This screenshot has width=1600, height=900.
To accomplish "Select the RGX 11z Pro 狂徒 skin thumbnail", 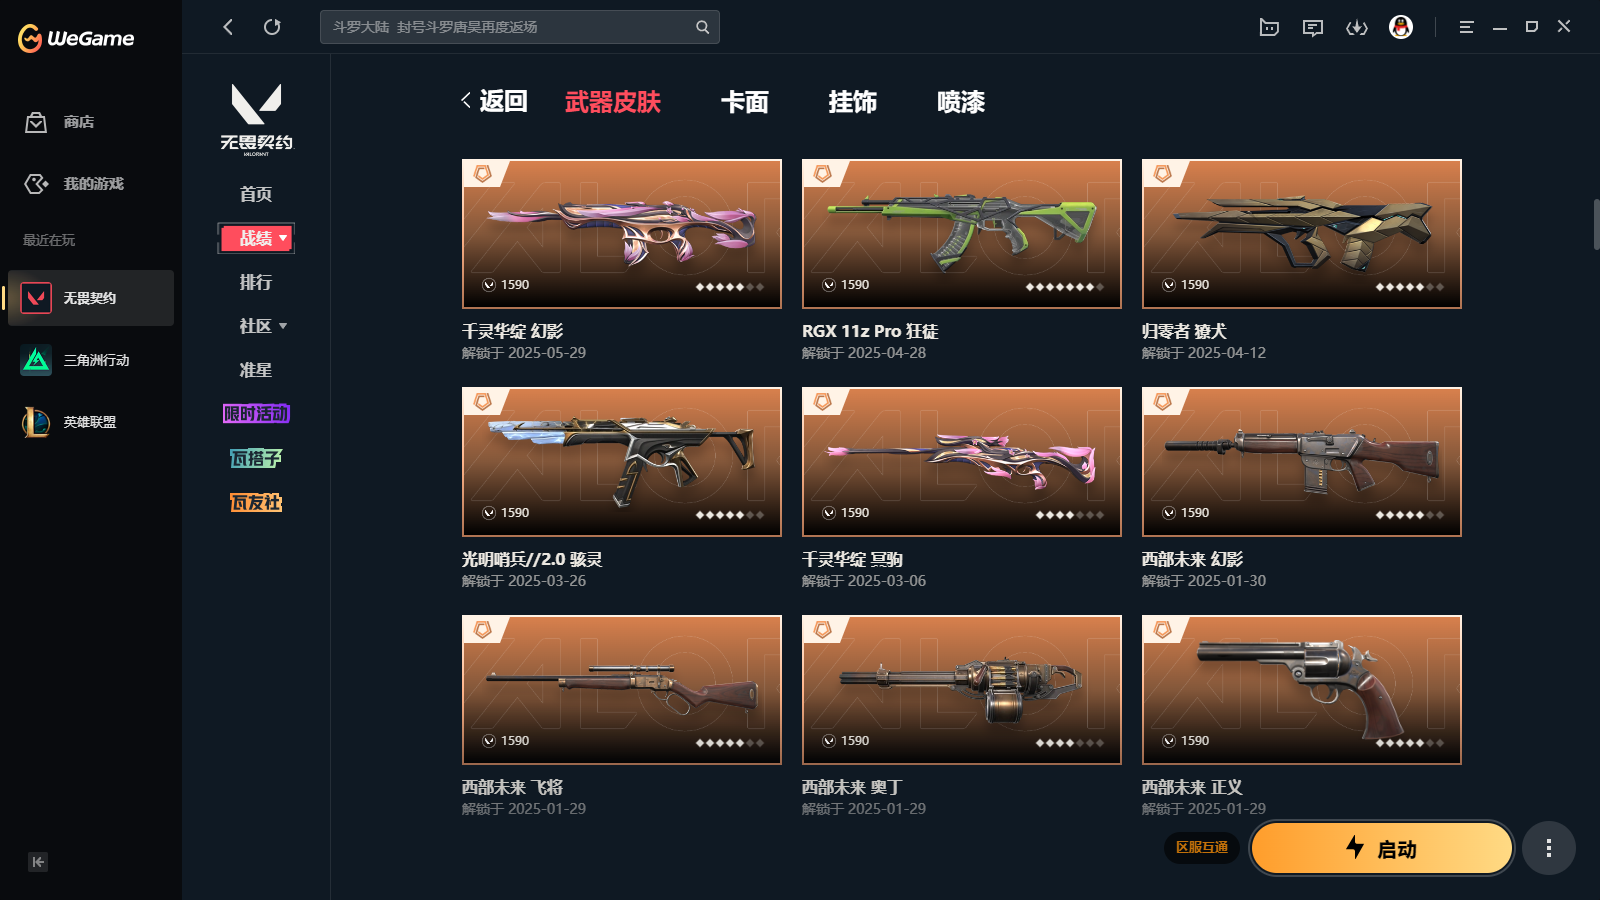I will click(x=962, y=234).
